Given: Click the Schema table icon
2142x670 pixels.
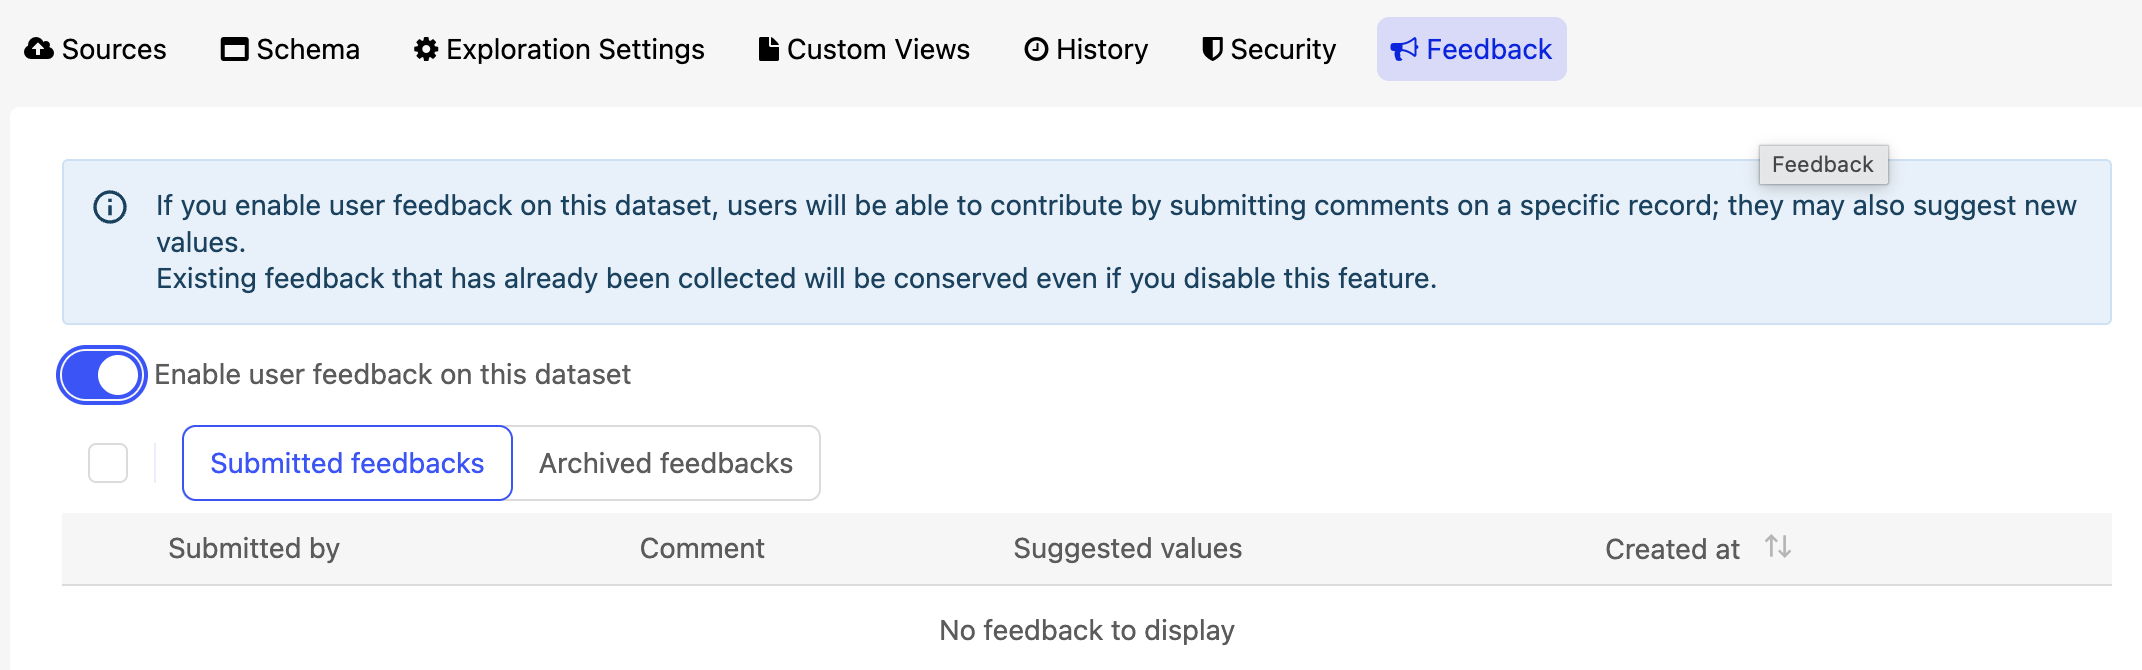Looking at the screenshot, I should tap(234, 49).
